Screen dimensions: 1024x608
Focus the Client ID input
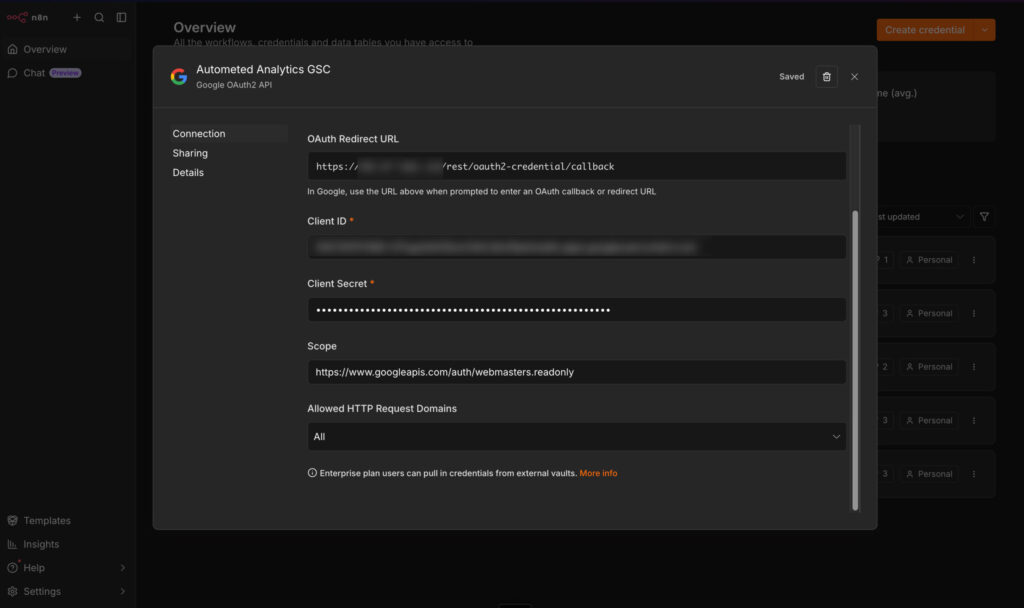pyautogui.click(x=577, y=247)
